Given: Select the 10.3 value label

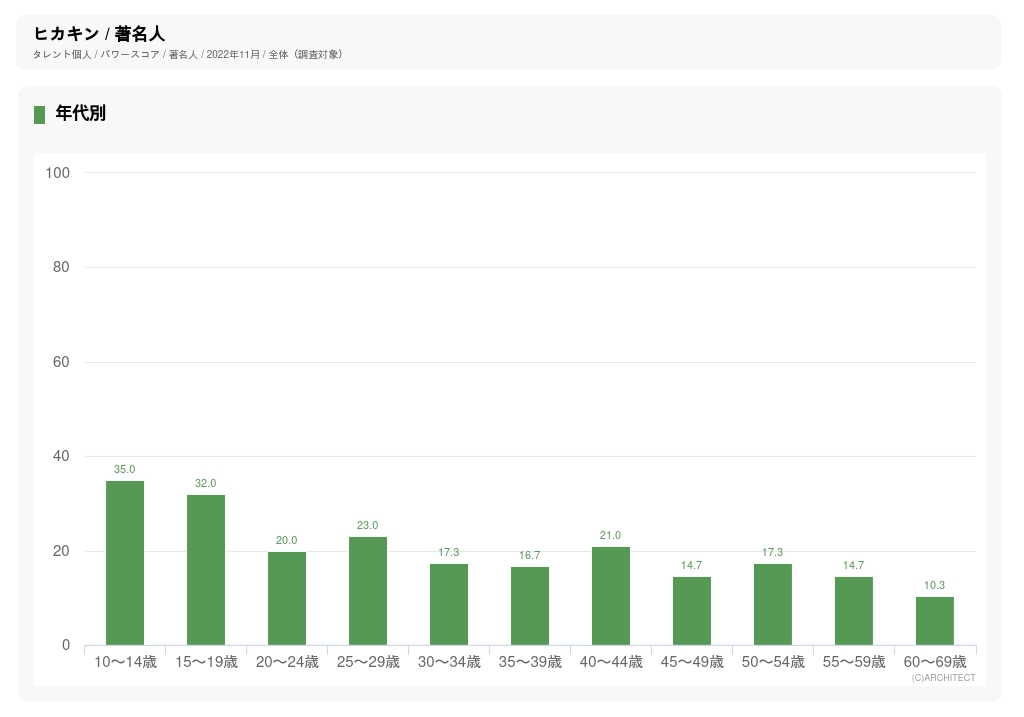Looking at the screenshot, I should (935, 585).
